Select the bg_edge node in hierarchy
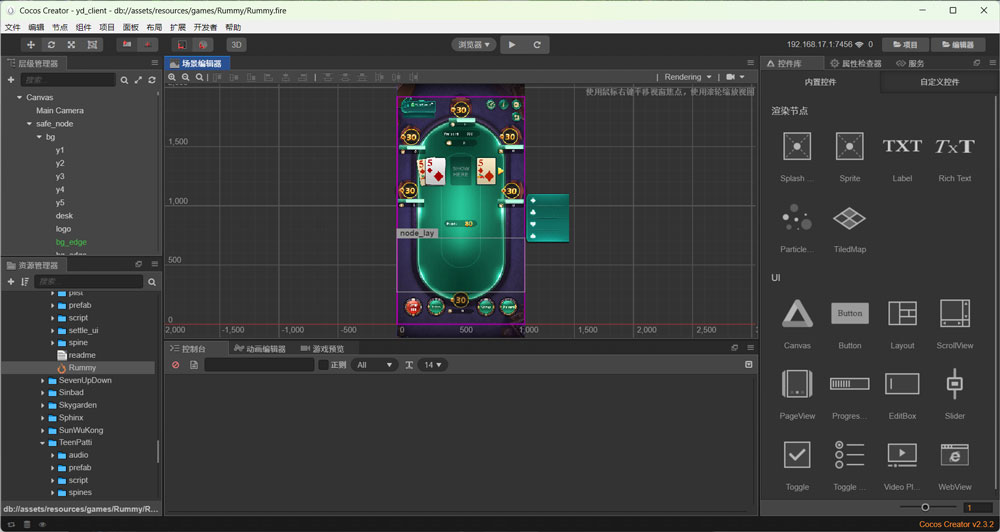This screenshot has height=532, width=1000. point(71,242)
